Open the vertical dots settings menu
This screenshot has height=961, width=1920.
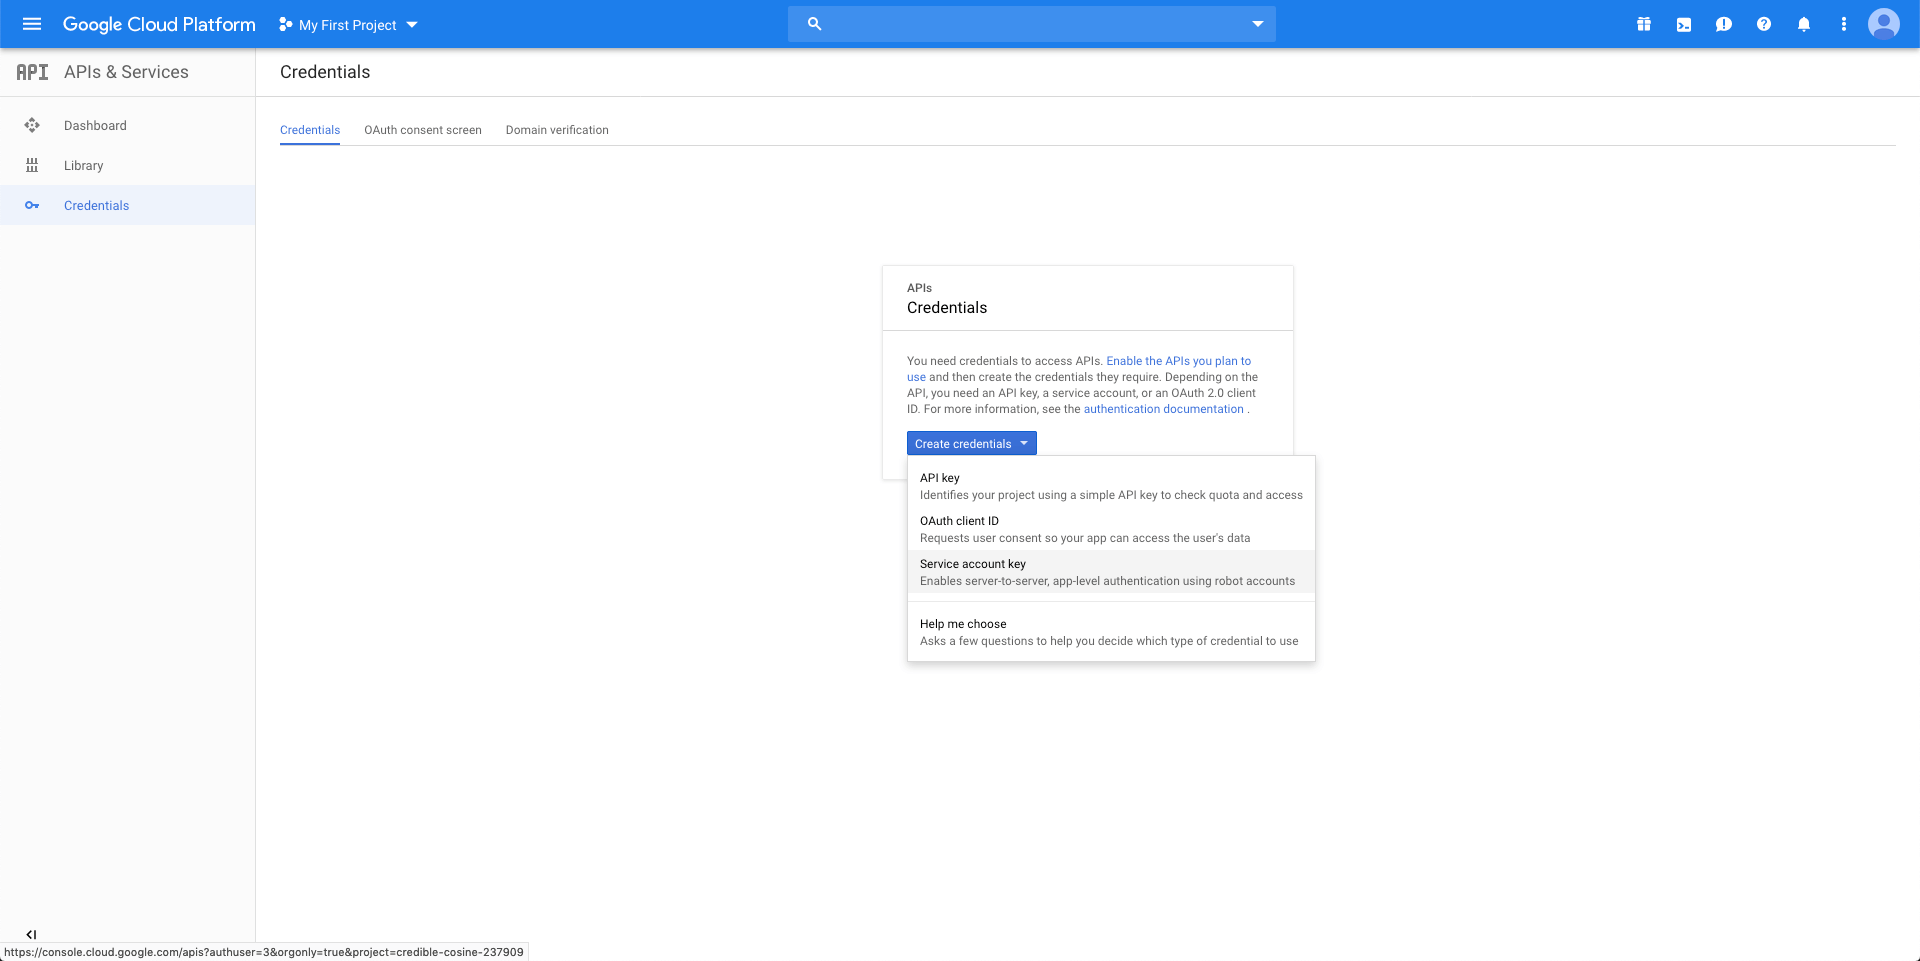click(1844, 24)
